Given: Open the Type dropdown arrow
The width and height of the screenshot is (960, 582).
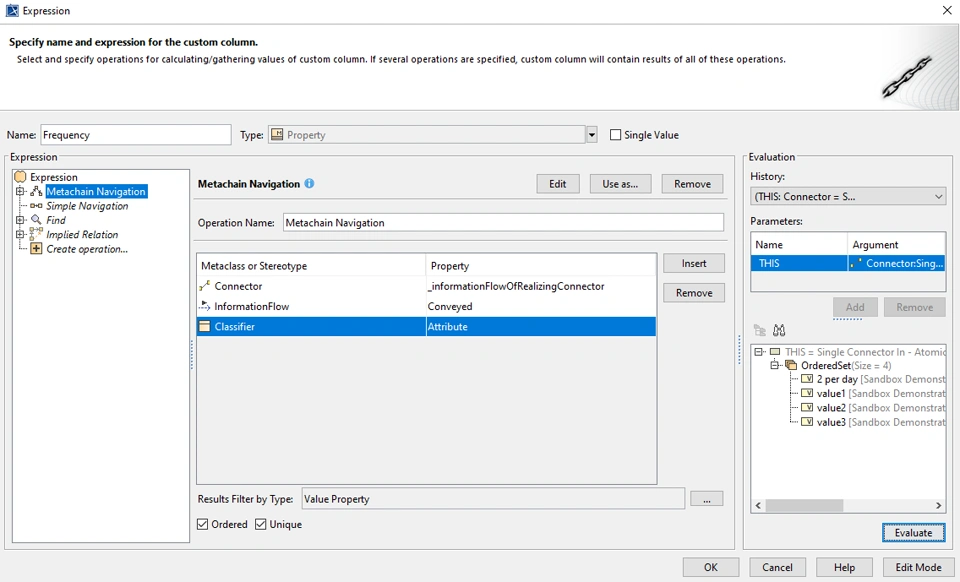Looking at the screenshot, I should pyautogui.click(x=591, y=135).
